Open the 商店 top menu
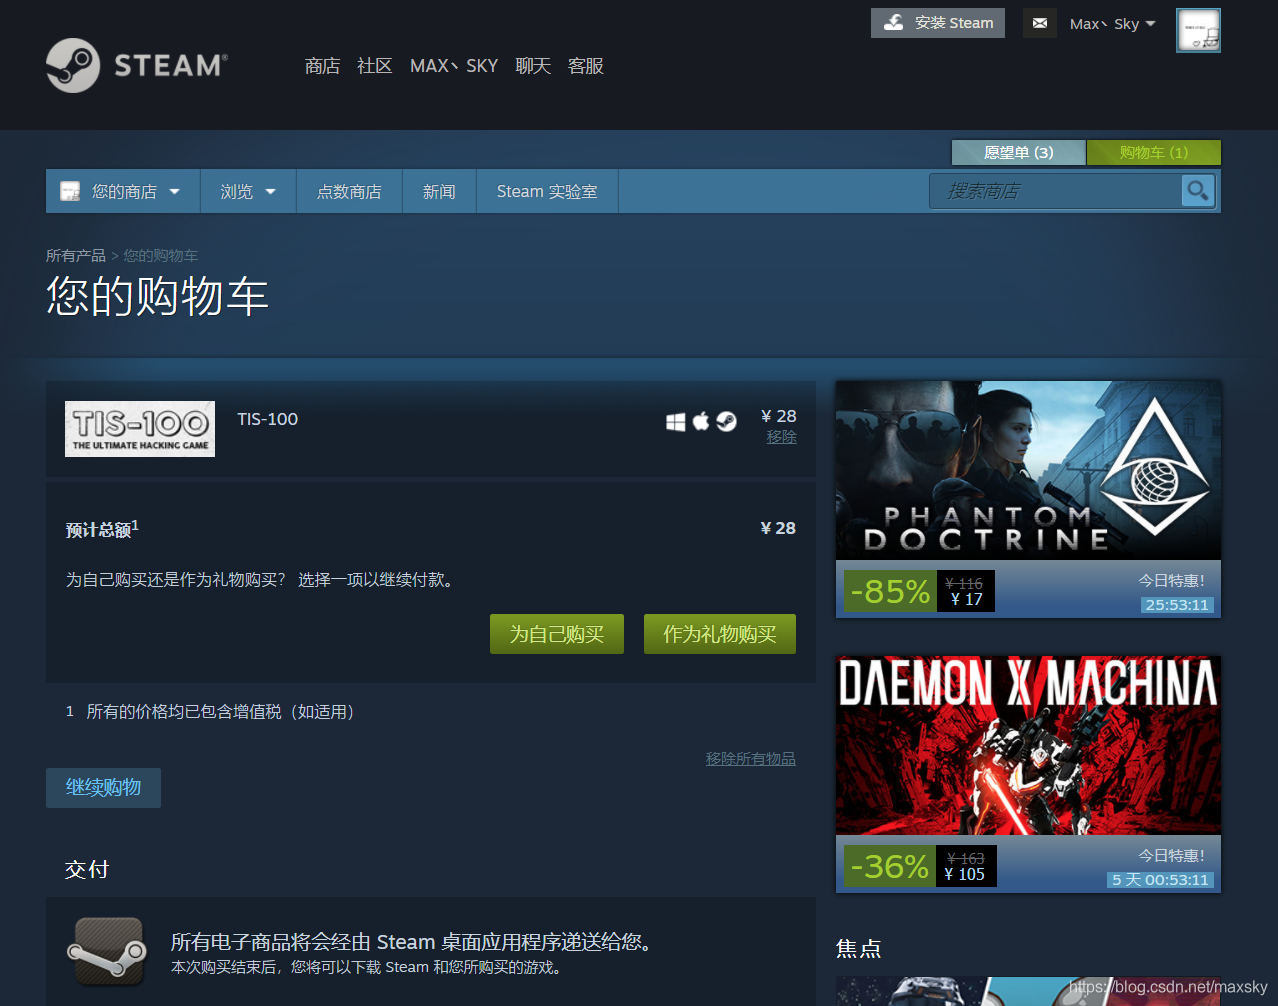This screenshot has width=1278, height=1006. (x=322, y=66)
